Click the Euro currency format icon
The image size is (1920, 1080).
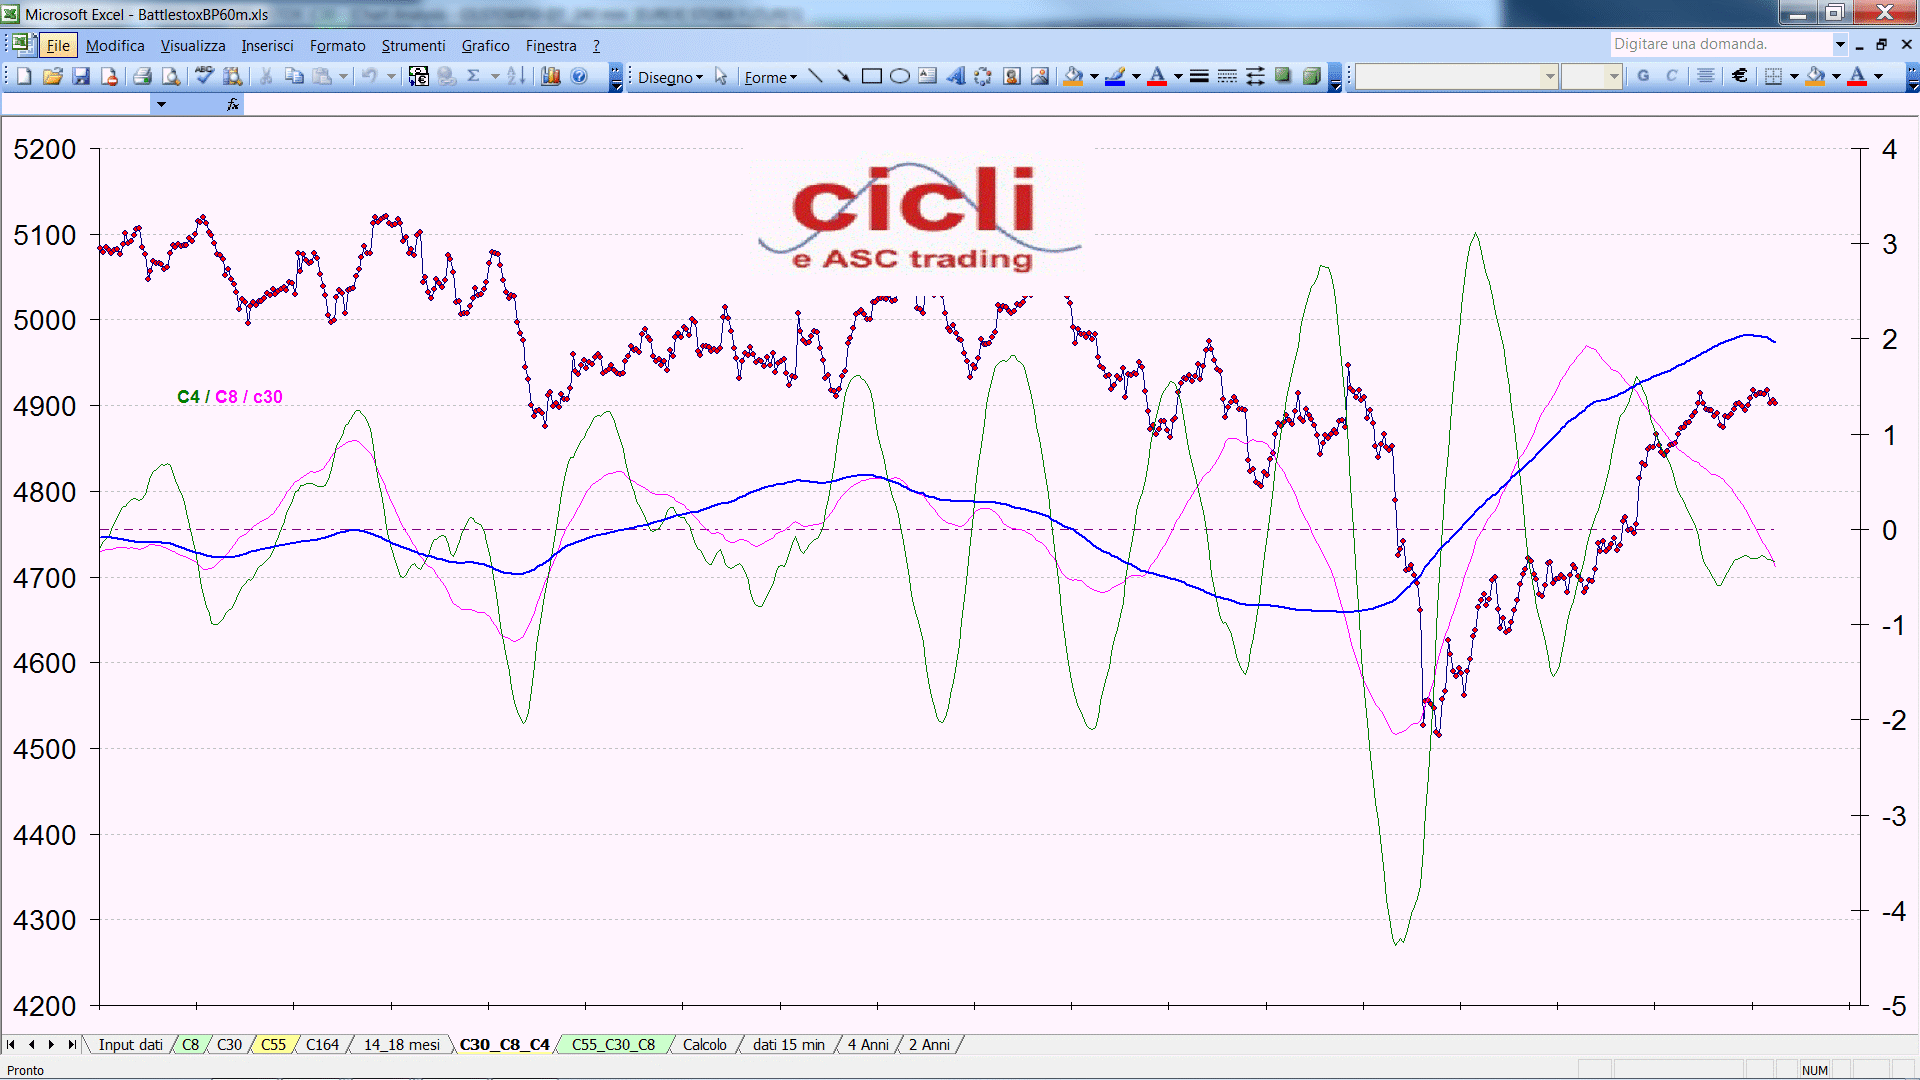point(1740,77)
